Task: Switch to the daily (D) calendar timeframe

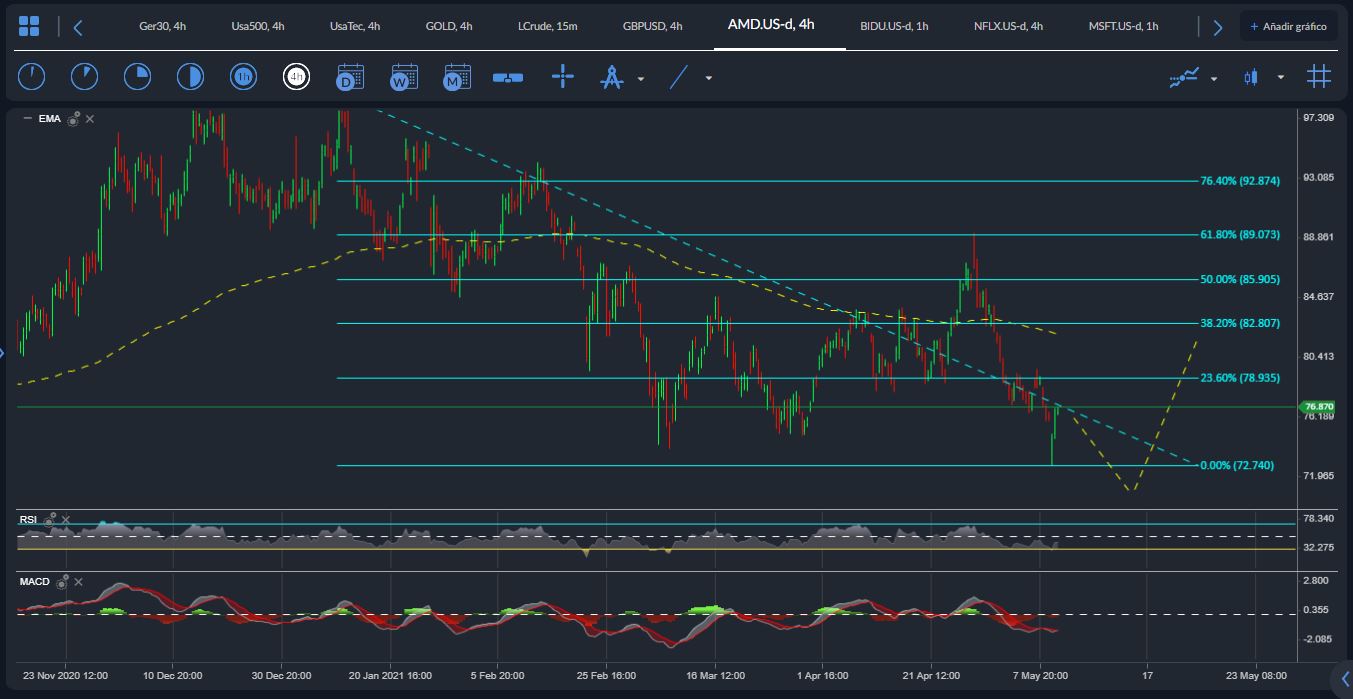Action: tap(350, 77)
